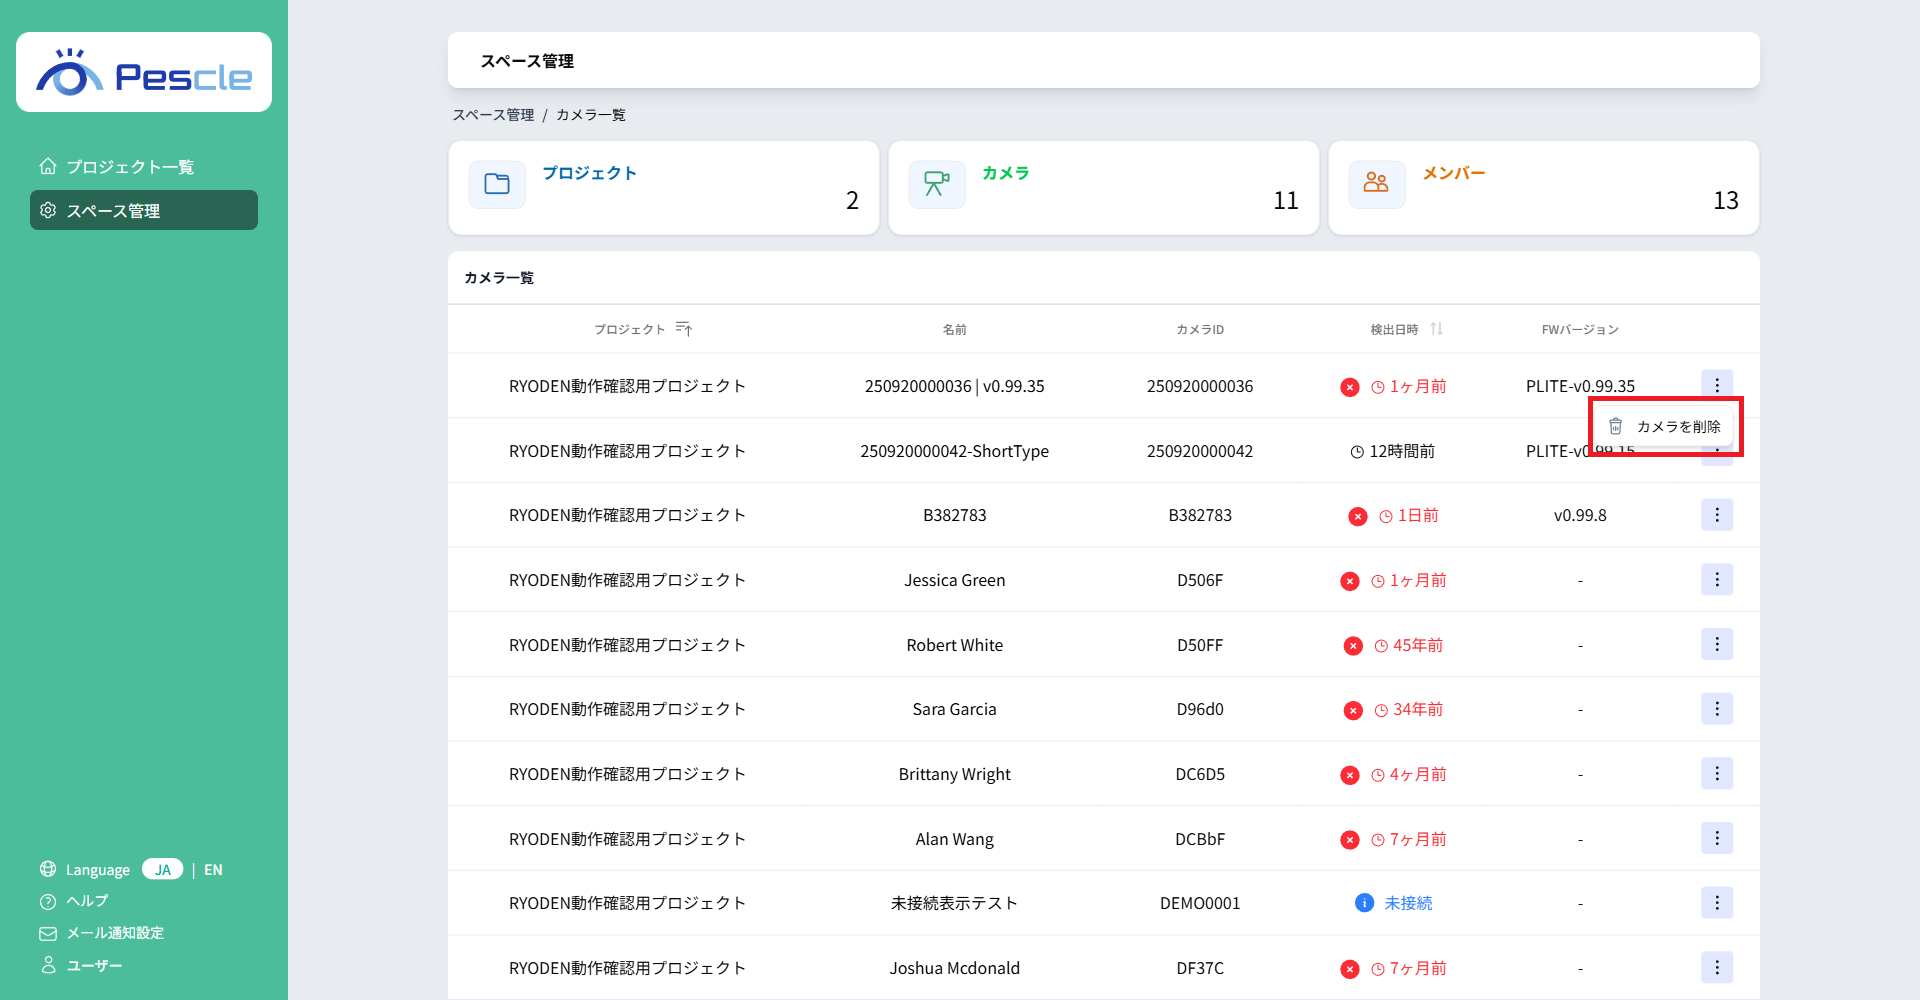Open the ユーザー user menu
Viewport: 1920px width, 1000px height.
(x=93, y=966)
